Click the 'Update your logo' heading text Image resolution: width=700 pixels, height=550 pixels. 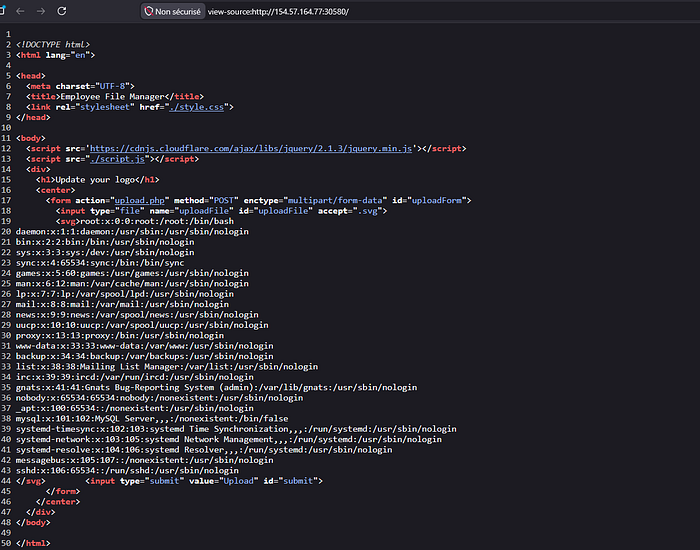pos(95,180)
